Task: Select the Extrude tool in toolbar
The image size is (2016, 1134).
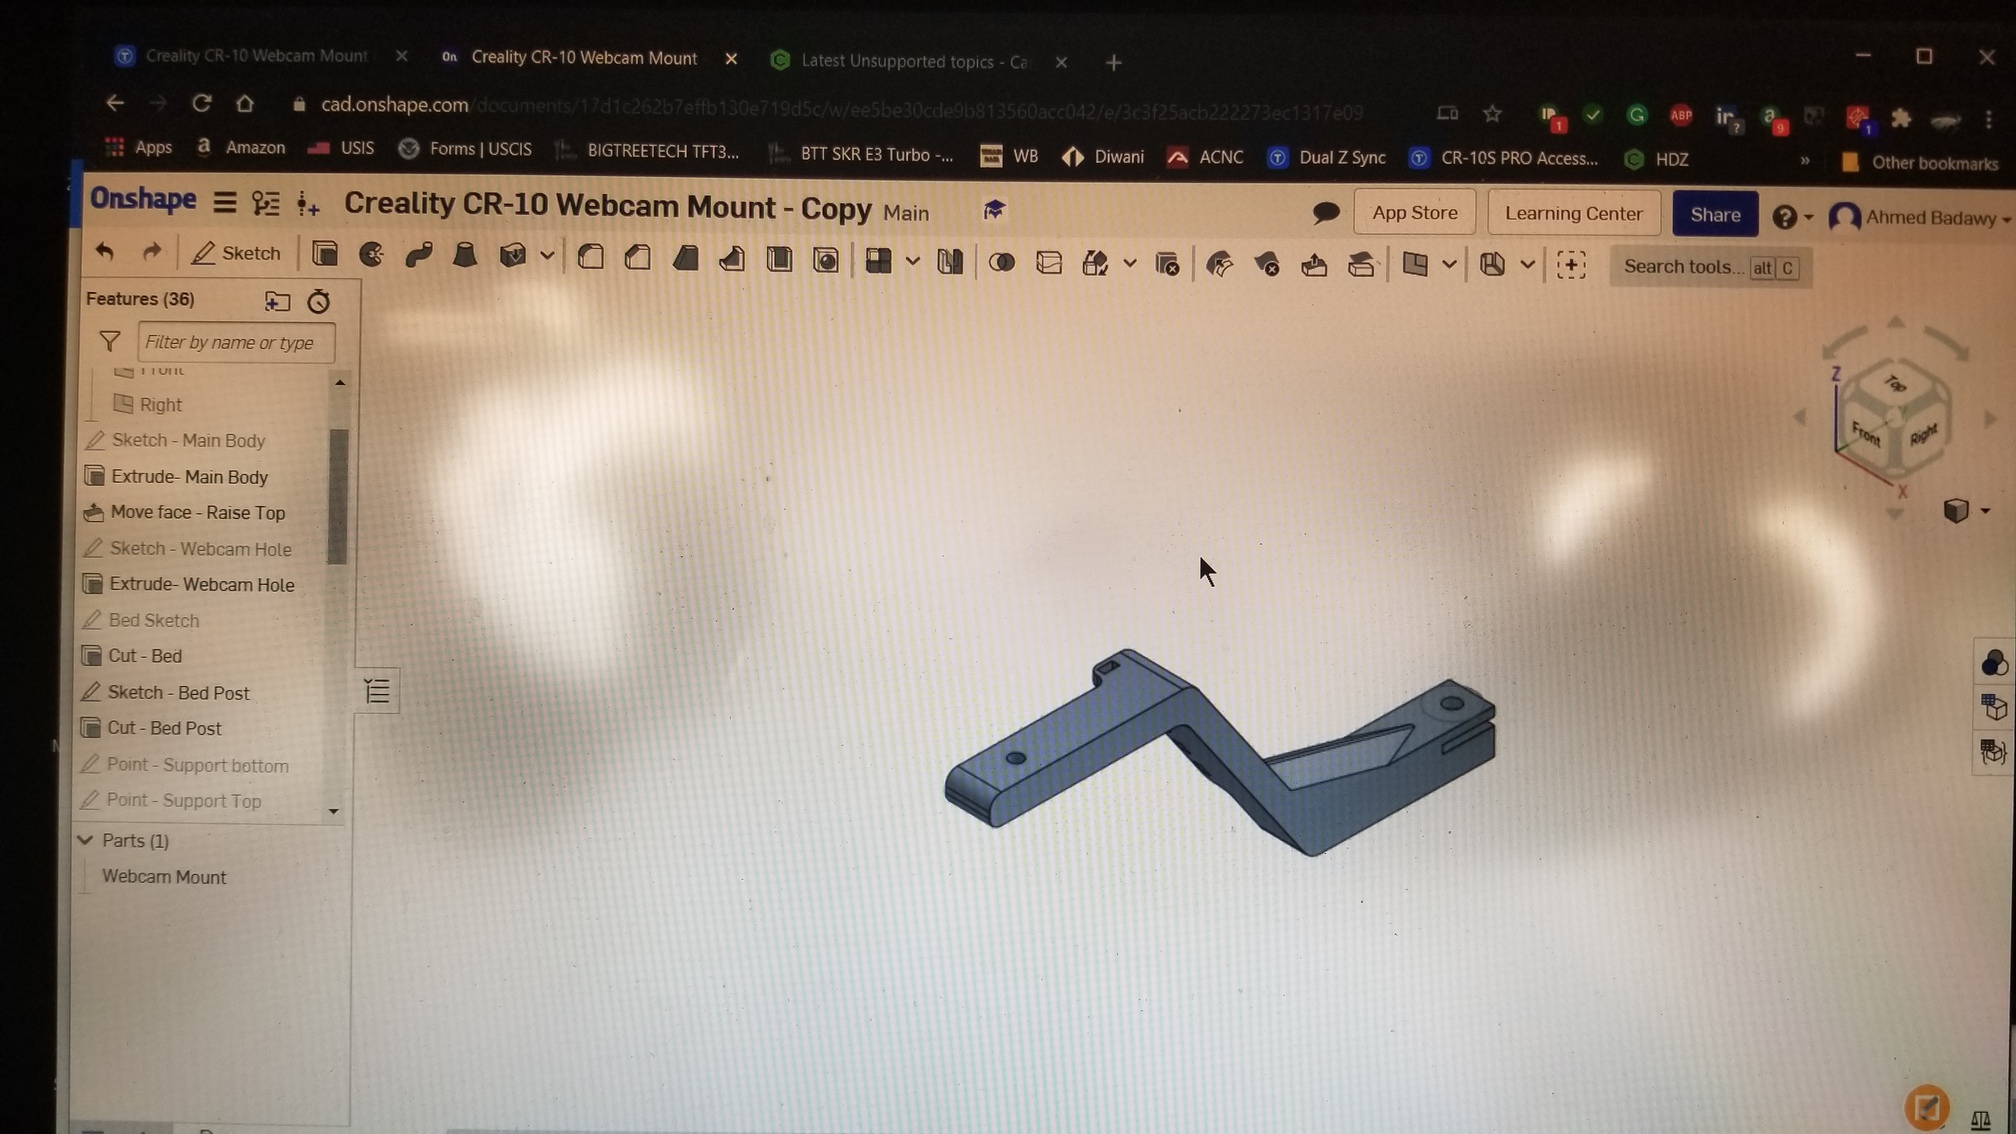Action: 325,254
